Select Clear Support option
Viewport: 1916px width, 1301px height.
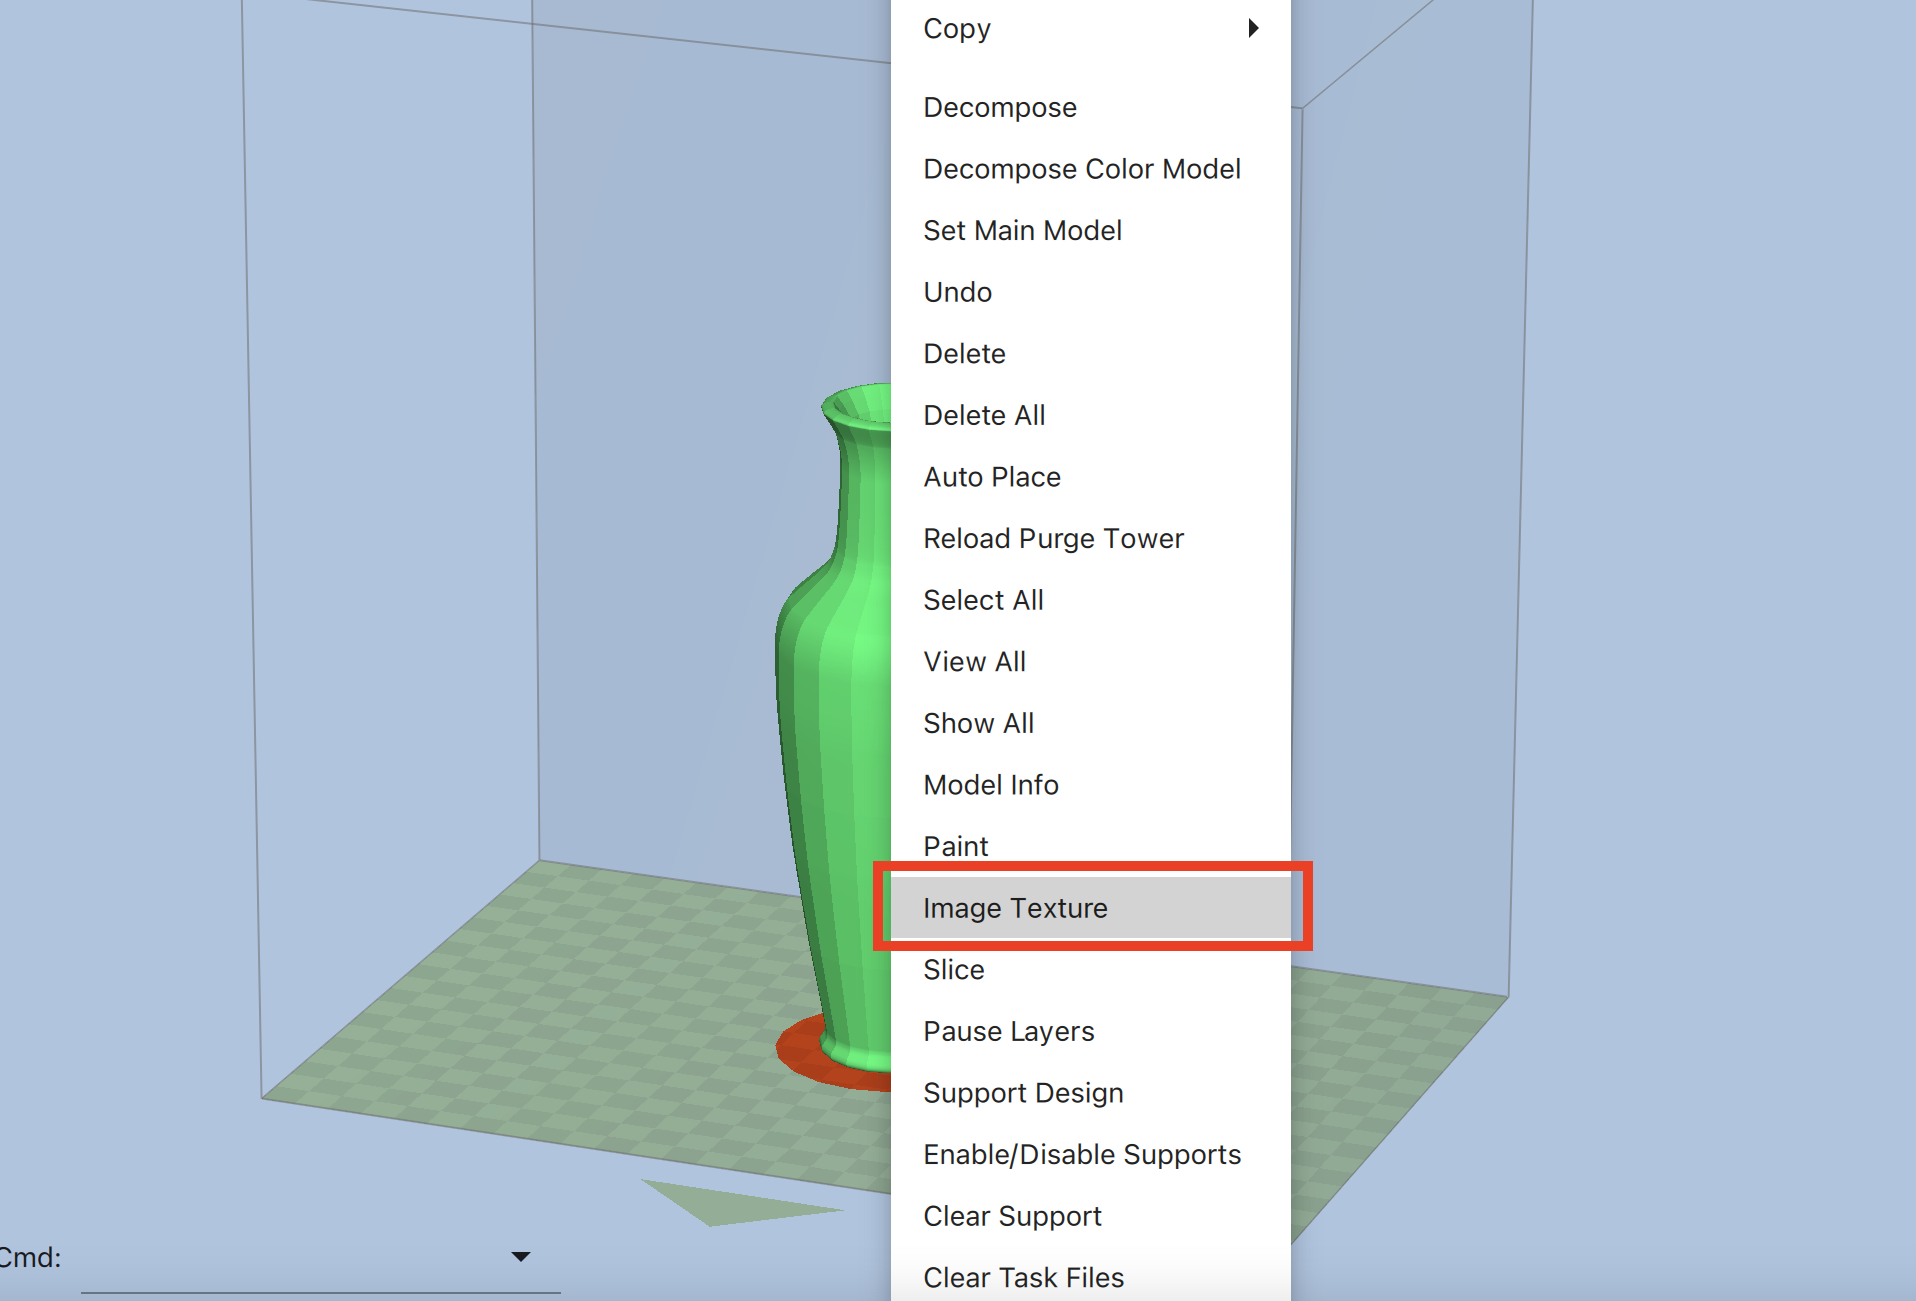[1090, 1216]
